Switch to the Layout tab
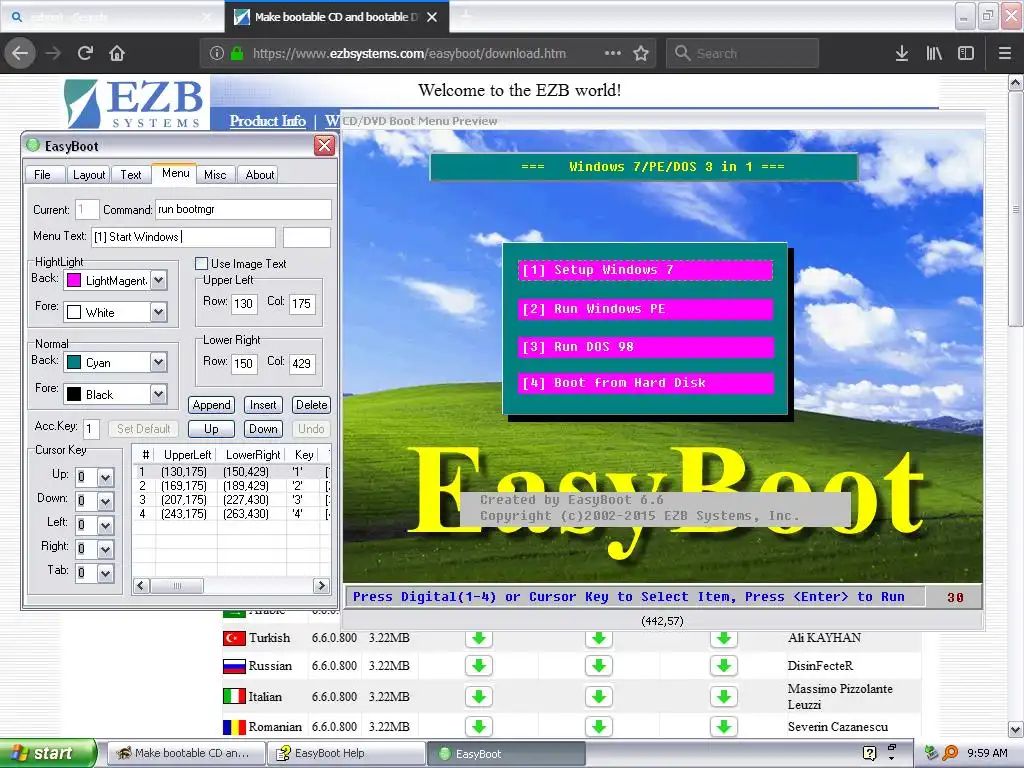 pyautogui.click(x=89, y=174)
